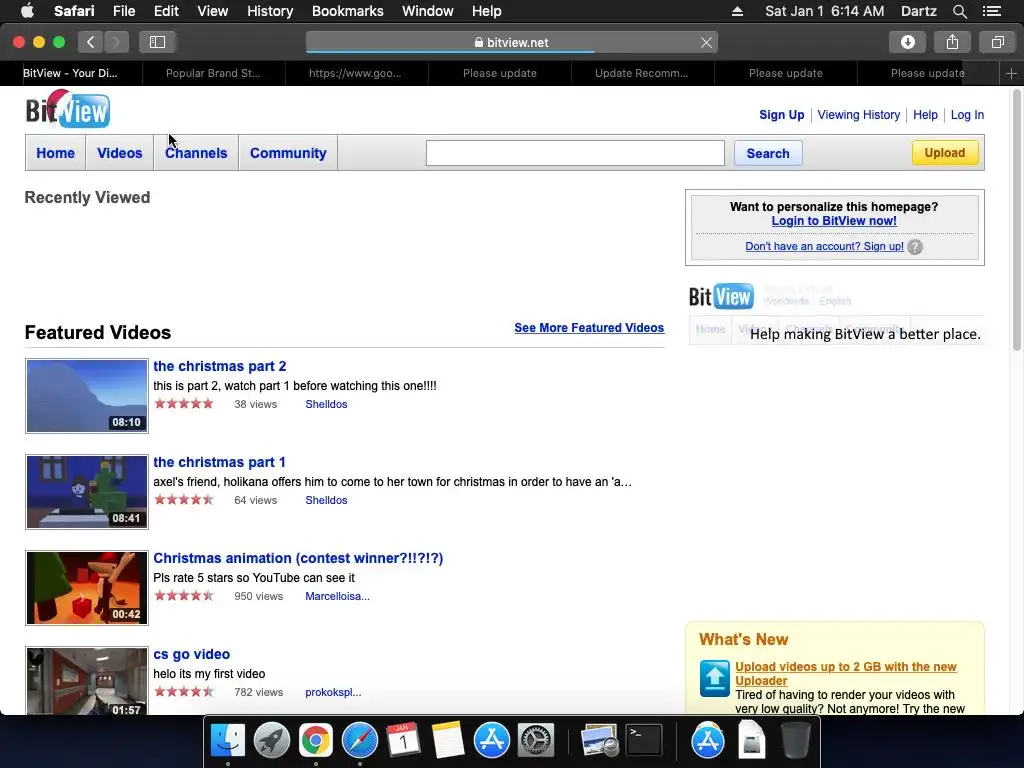Screen dimensions: 1024x768
Task: Click Don't have an account? Sign up!
Action: click(x=824, y=246)
